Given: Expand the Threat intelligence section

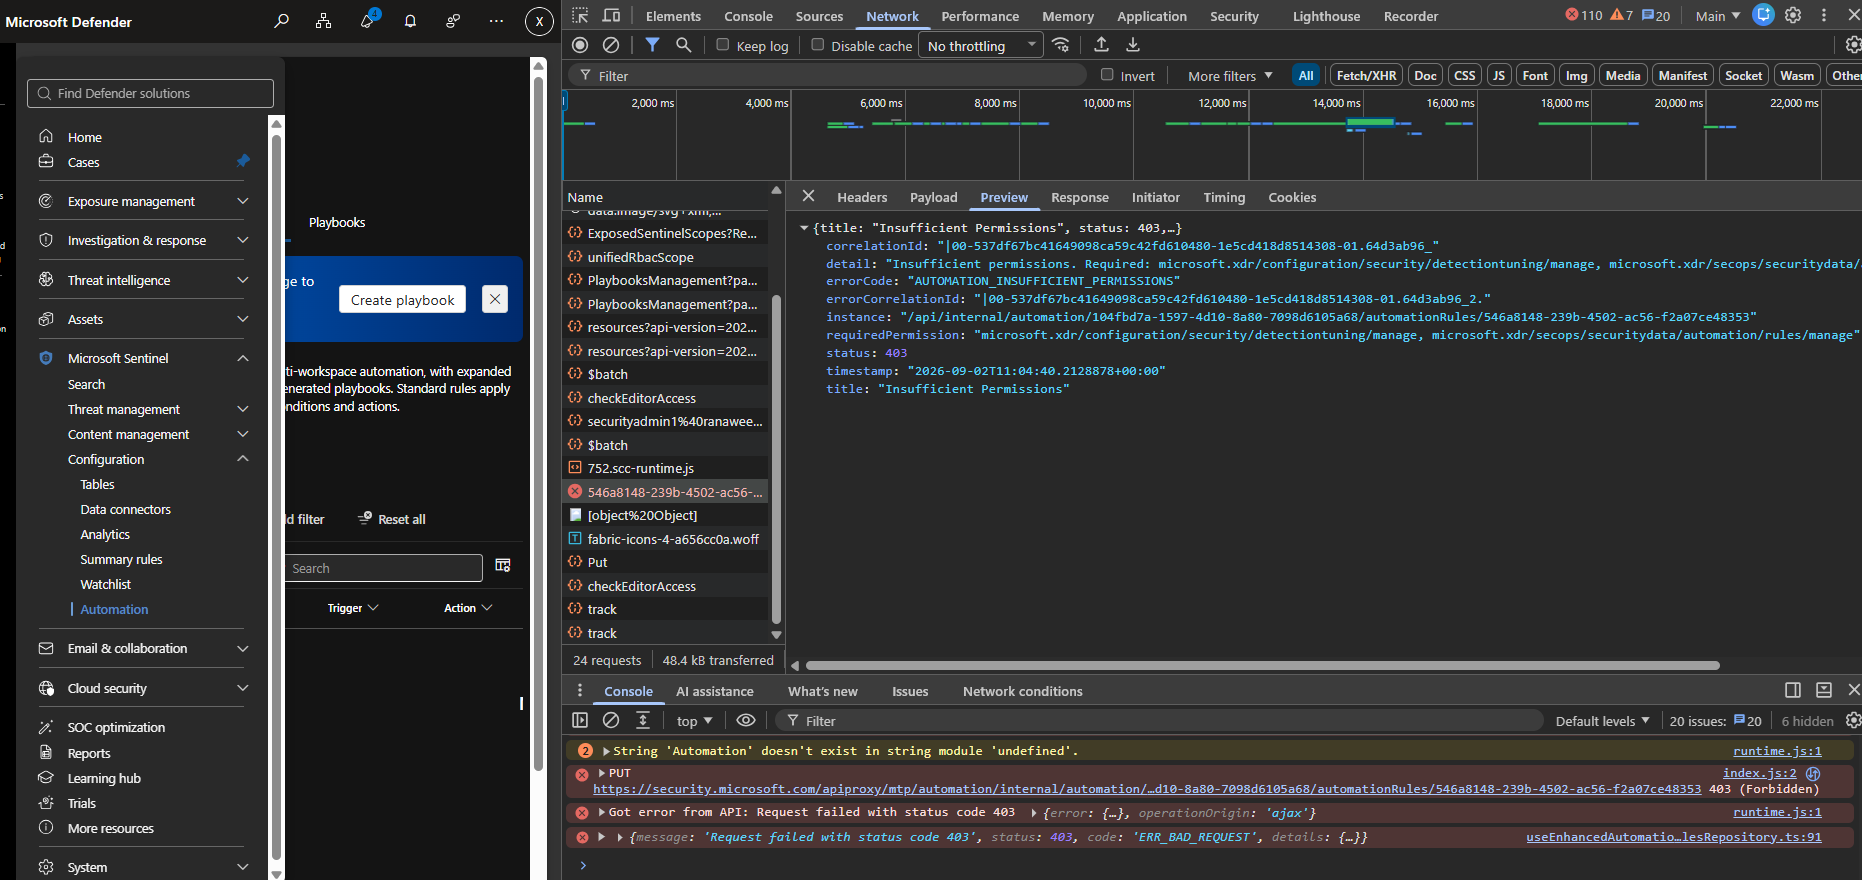Looking at the screenshot, I should coord(143,280).
